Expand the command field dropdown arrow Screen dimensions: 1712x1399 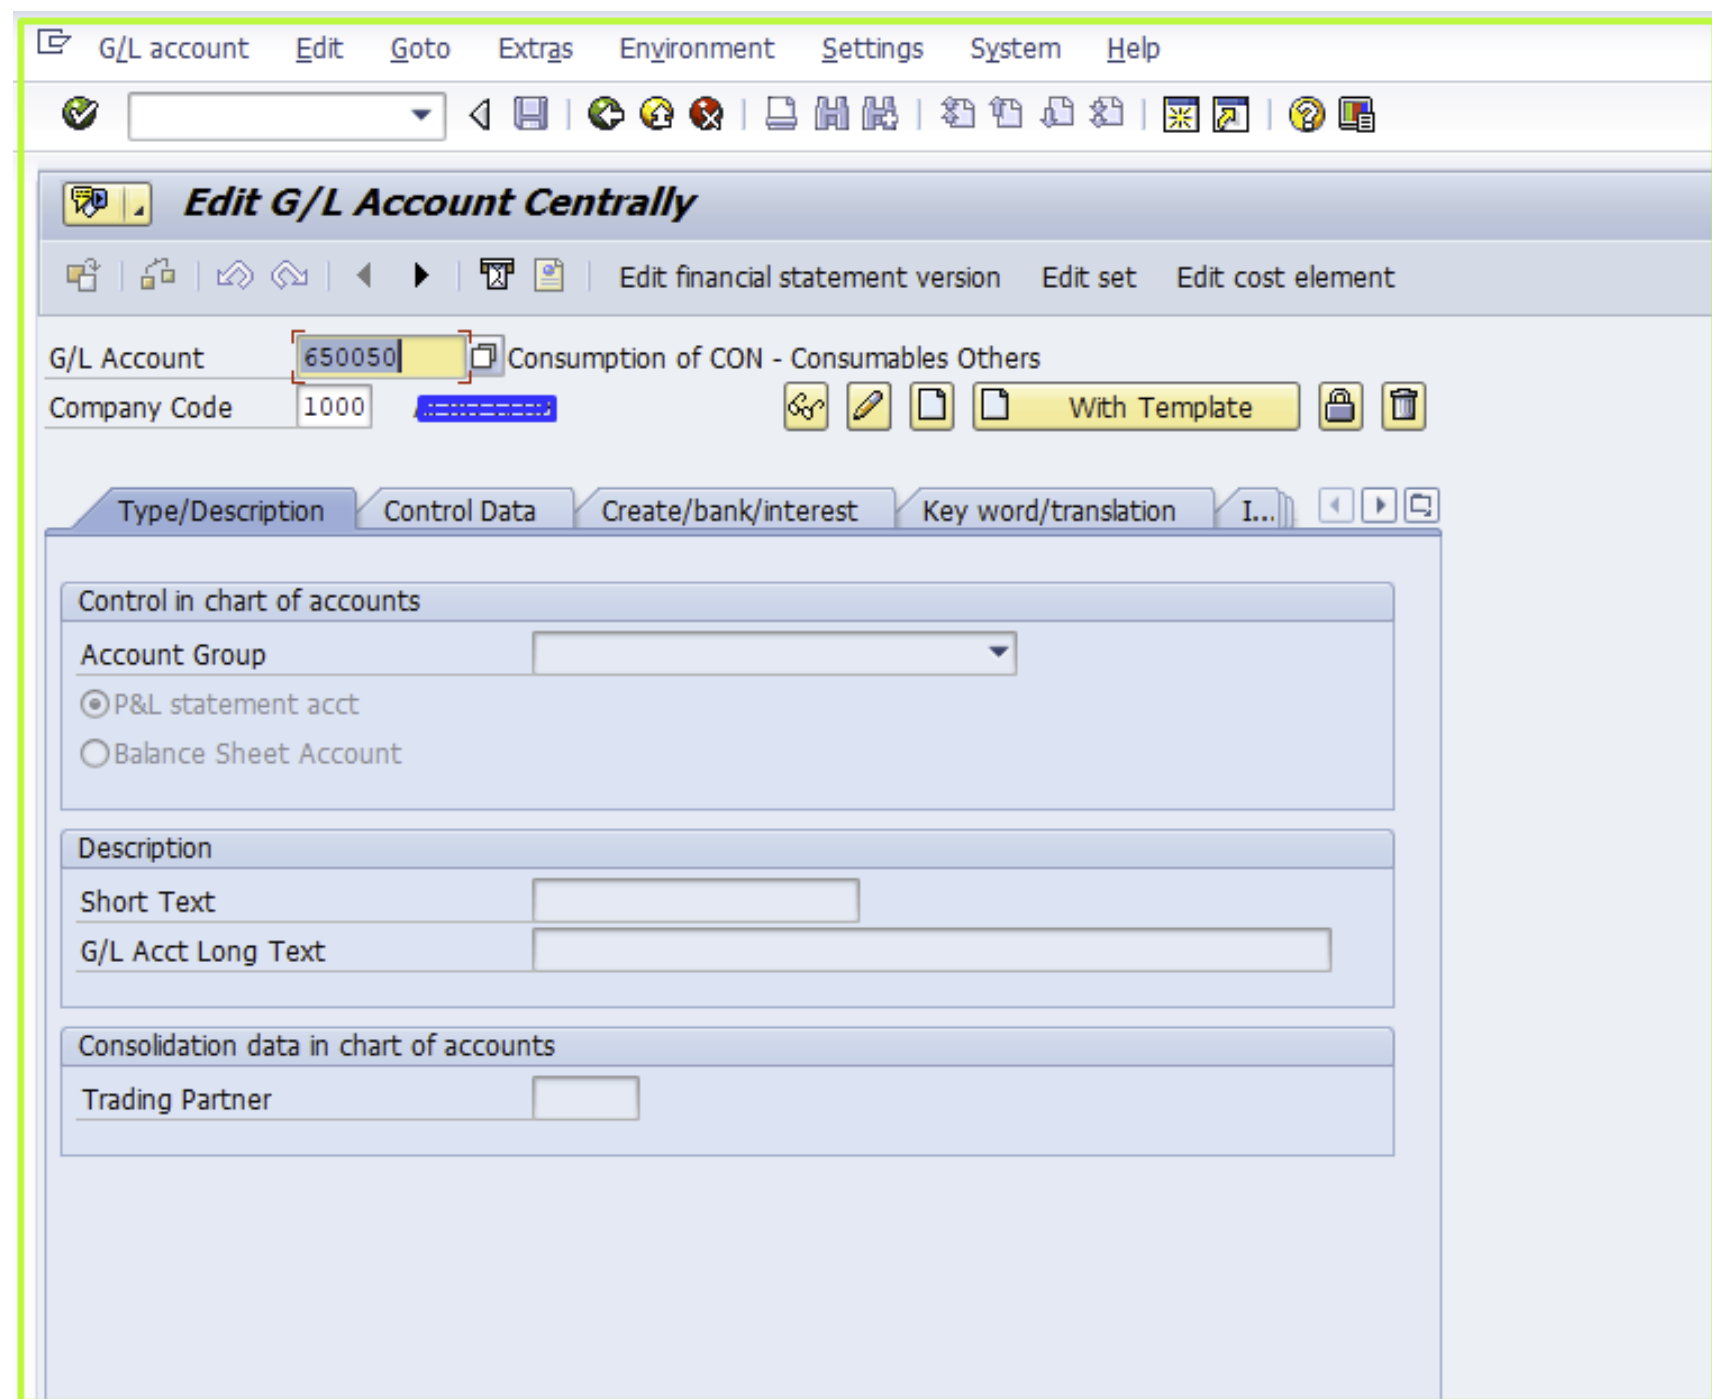pyautogui.click(x=421, y=115)
